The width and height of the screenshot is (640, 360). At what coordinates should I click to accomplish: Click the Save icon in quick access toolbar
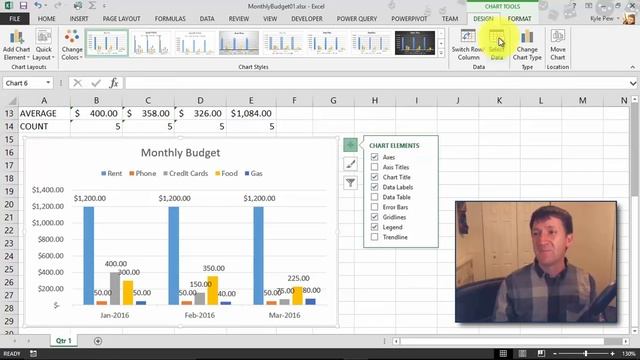coord(23,6)
